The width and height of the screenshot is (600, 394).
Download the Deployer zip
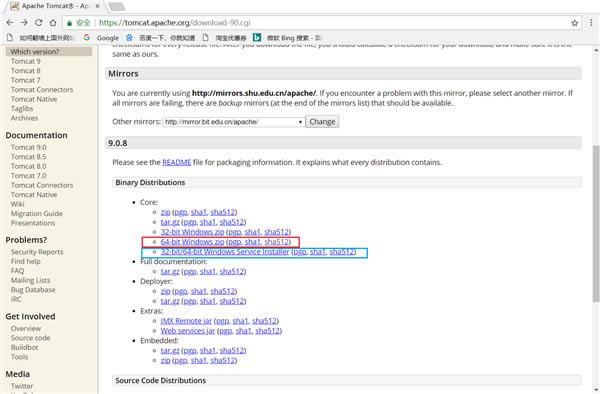165,291
